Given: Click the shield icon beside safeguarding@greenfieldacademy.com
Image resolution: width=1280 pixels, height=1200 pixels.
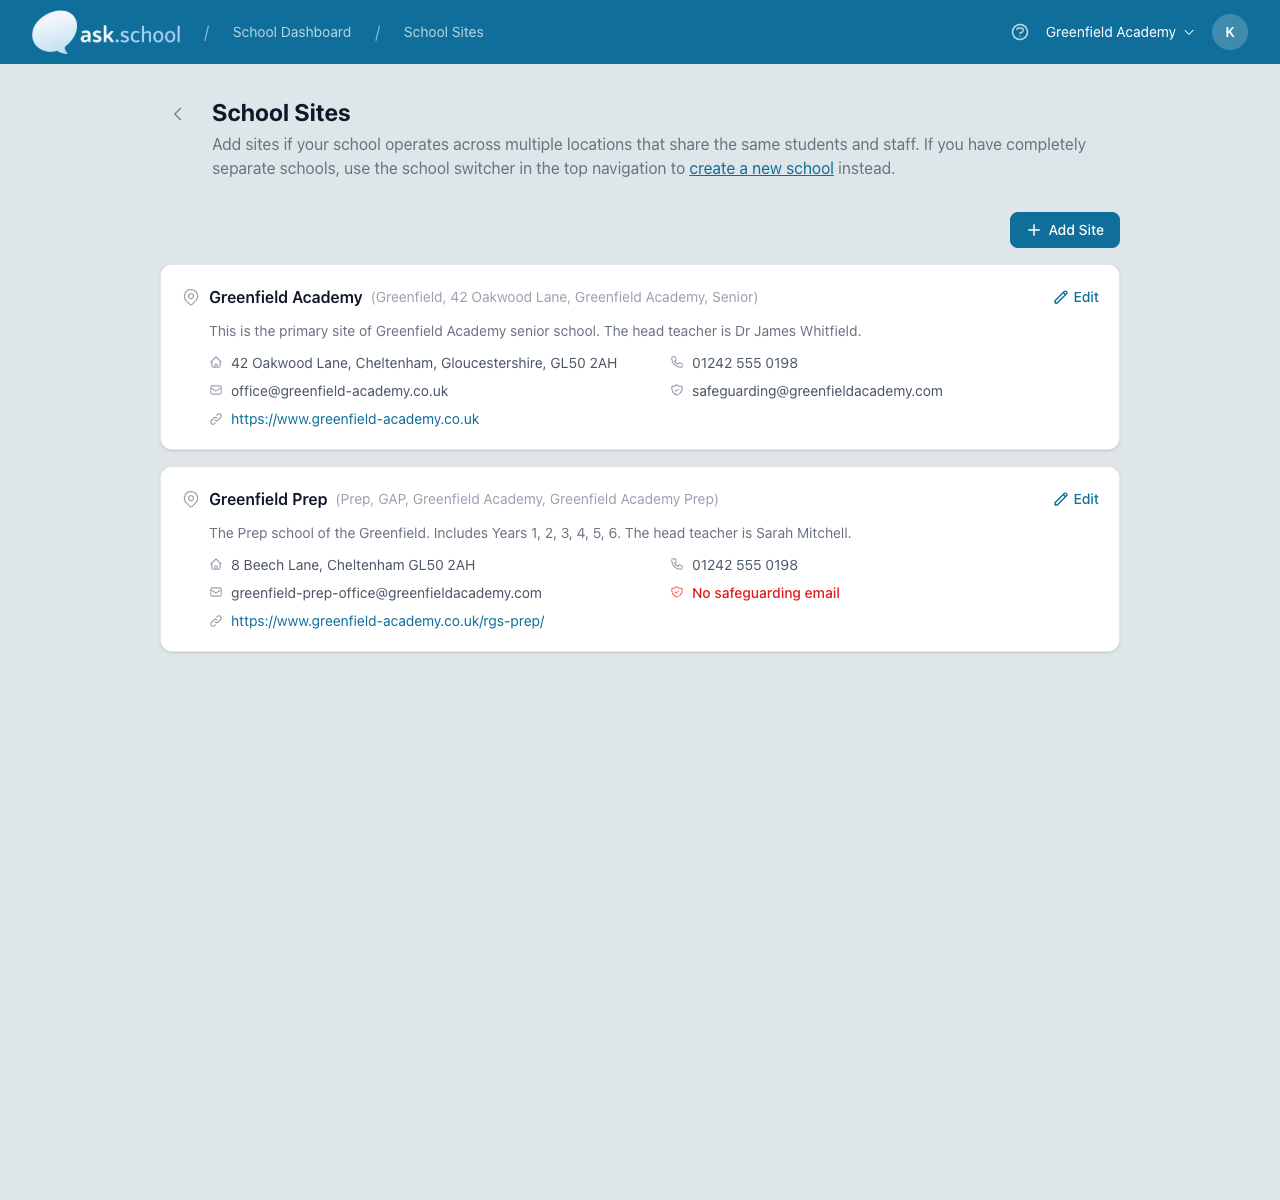Looking at the screenshot, I should (677, 390).
